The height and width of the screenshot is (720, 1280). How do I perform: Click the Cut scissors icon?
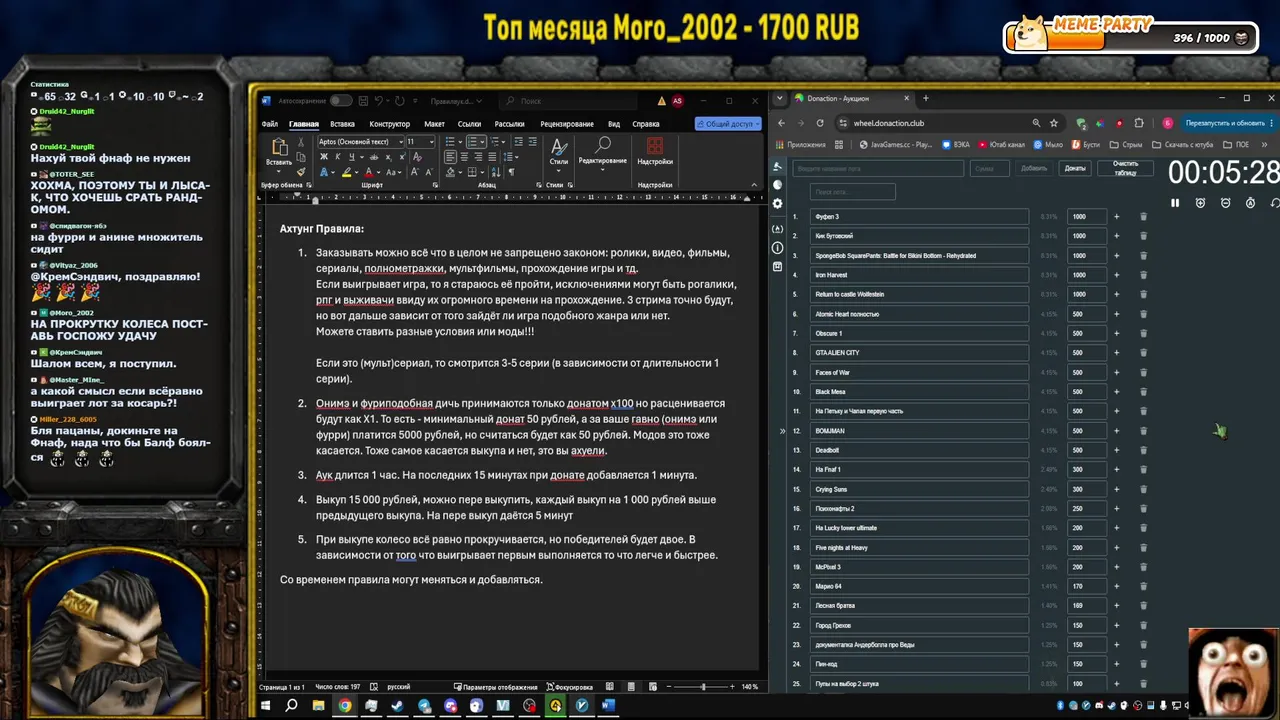(x=301, y=142)
